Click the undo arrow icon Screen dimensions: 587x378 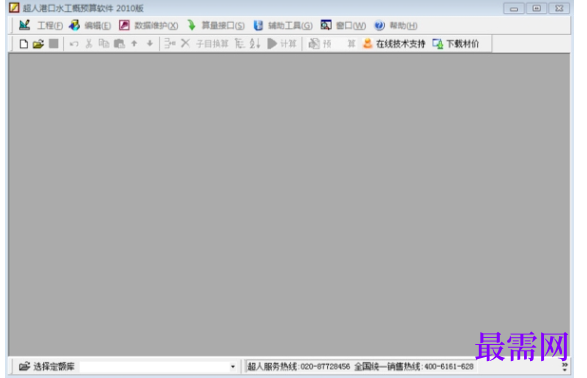74,44
